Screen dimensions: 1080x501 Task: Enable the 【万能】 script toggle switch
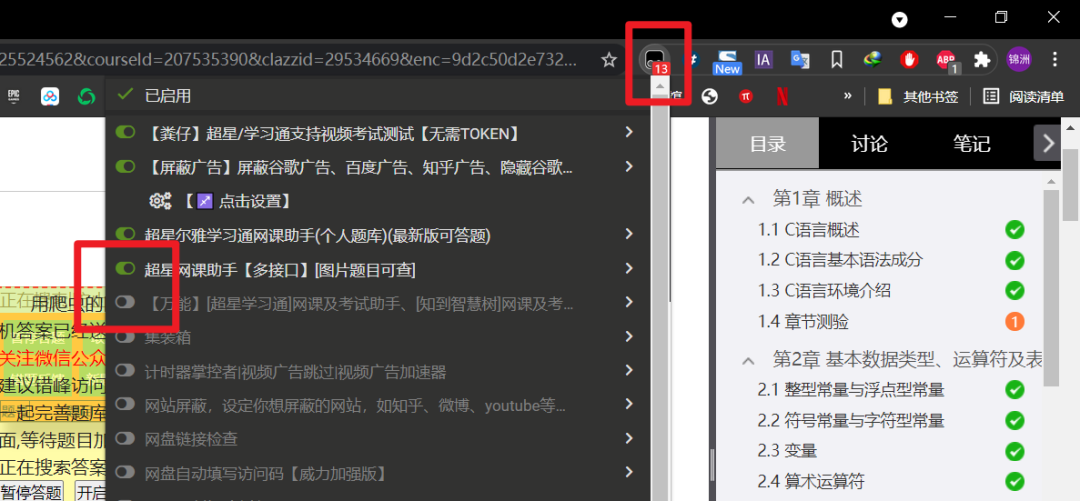coord(125,302)
